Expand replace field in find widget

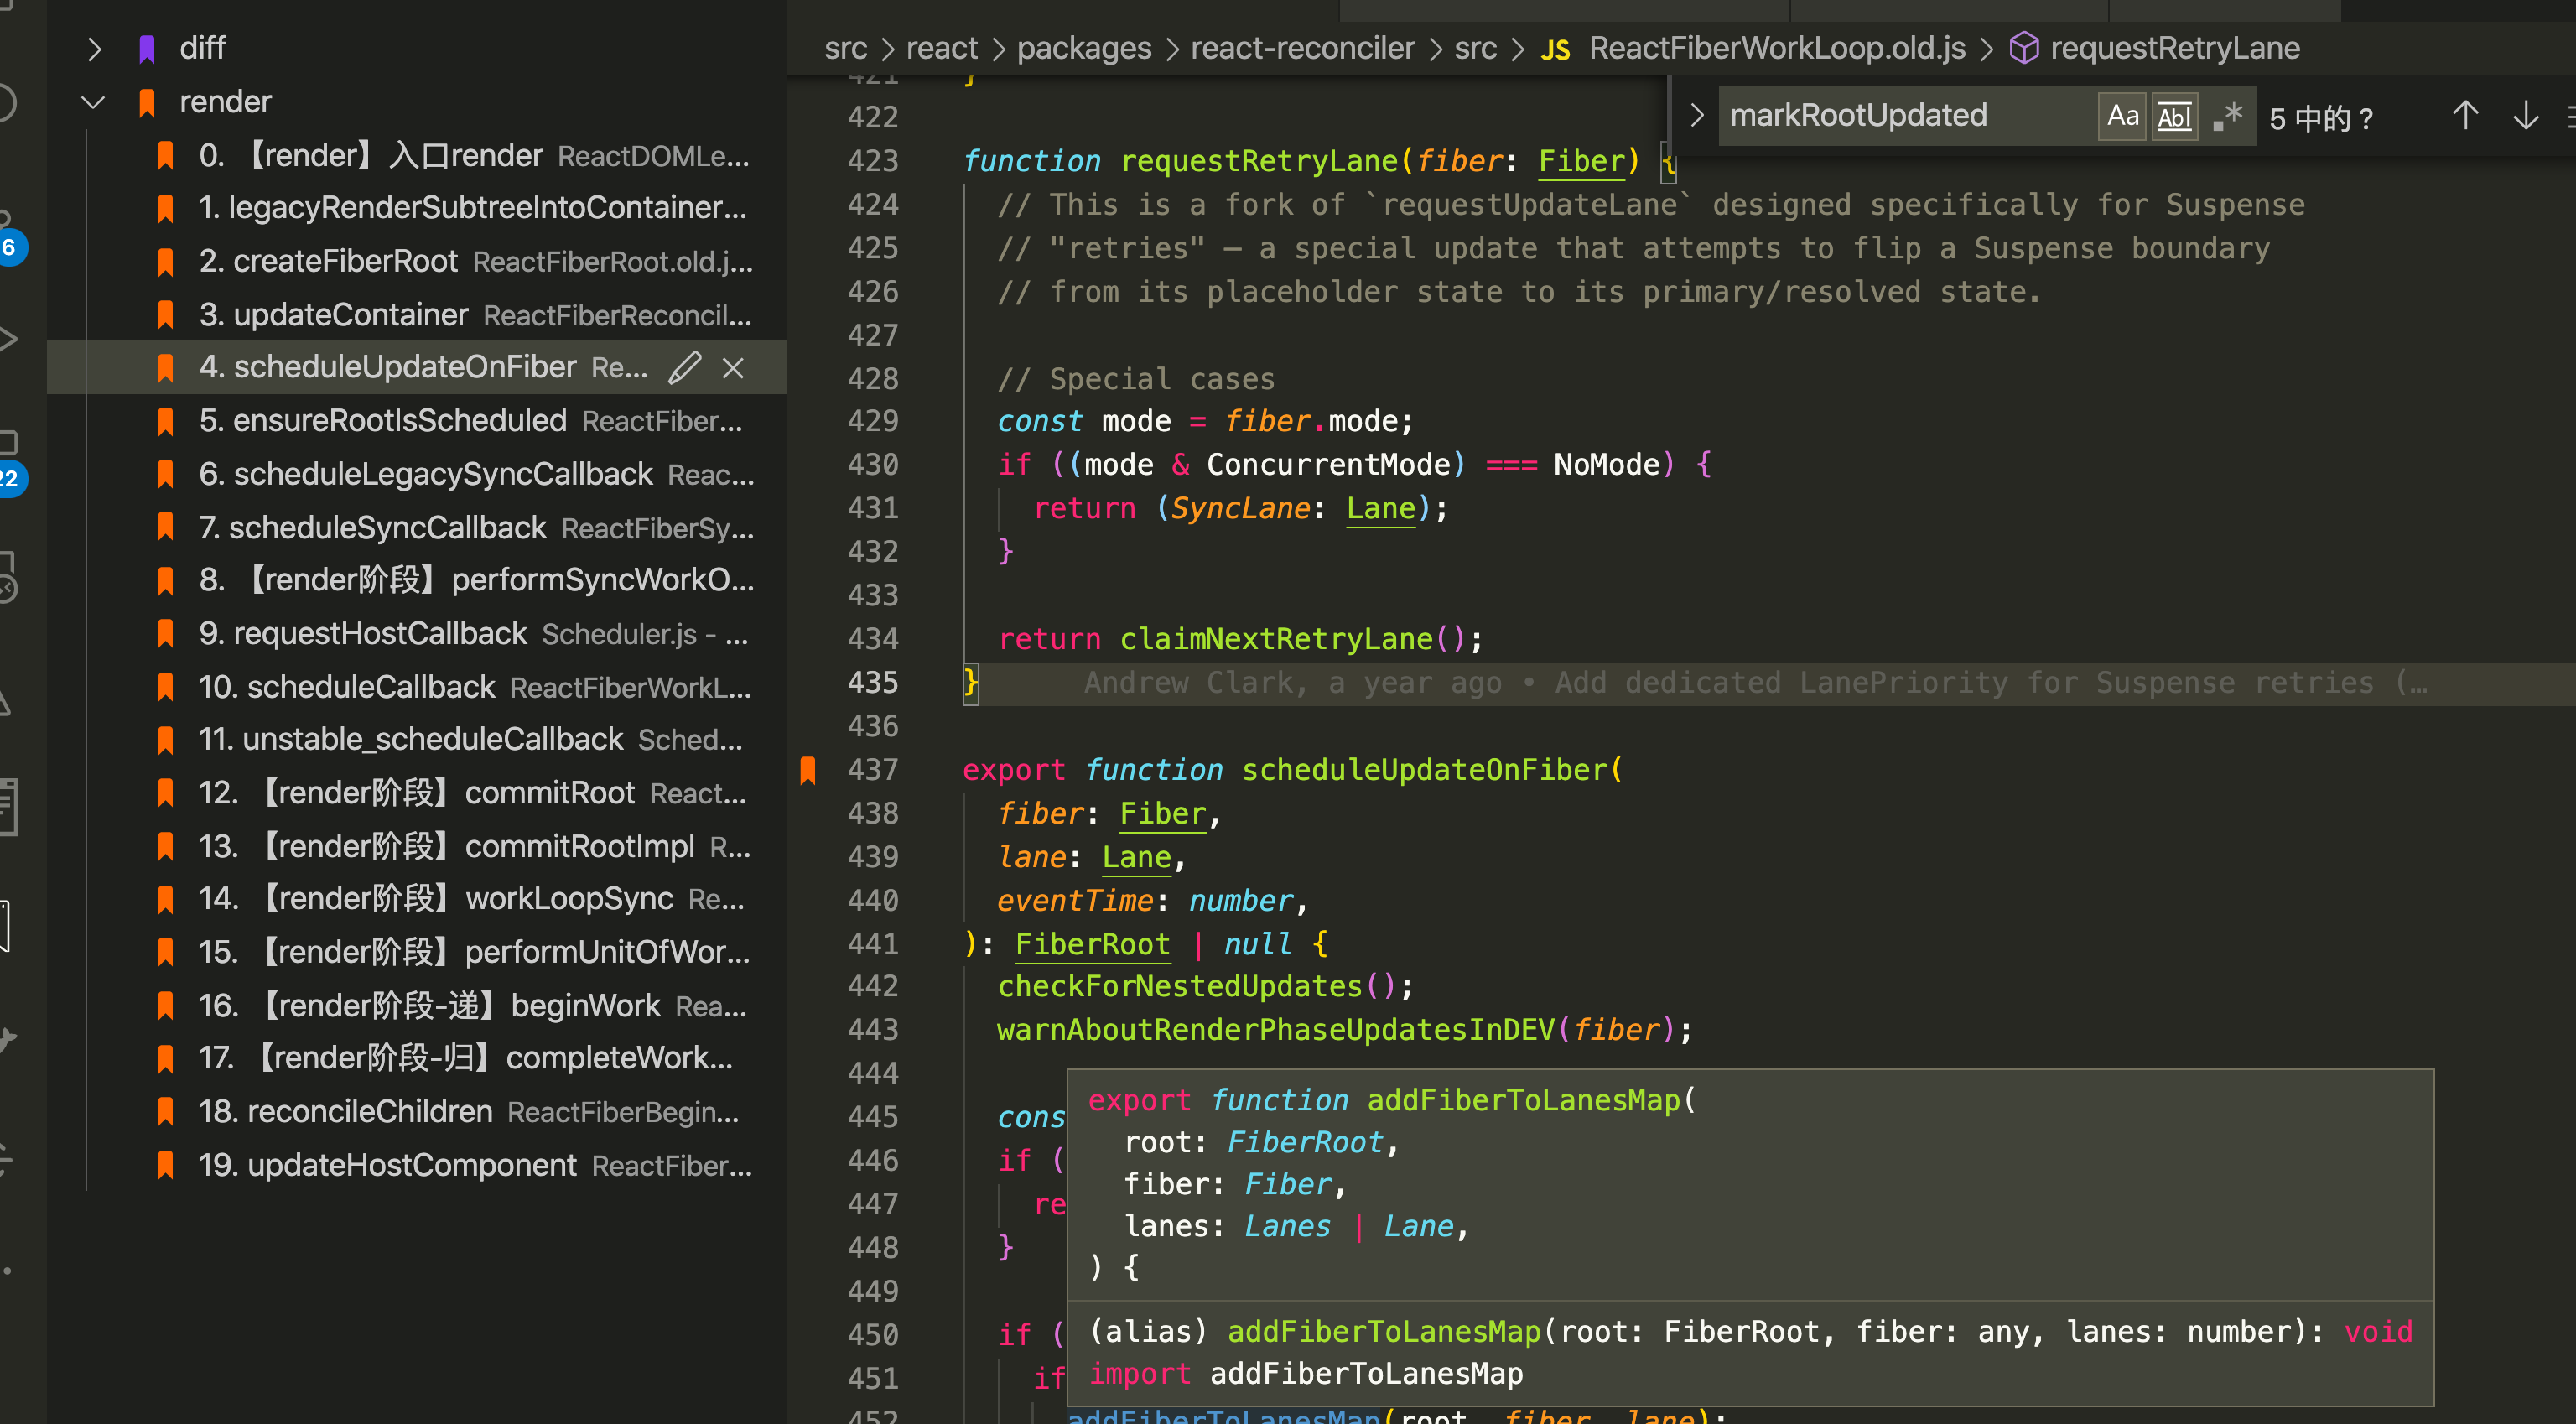pos(1696,116)
